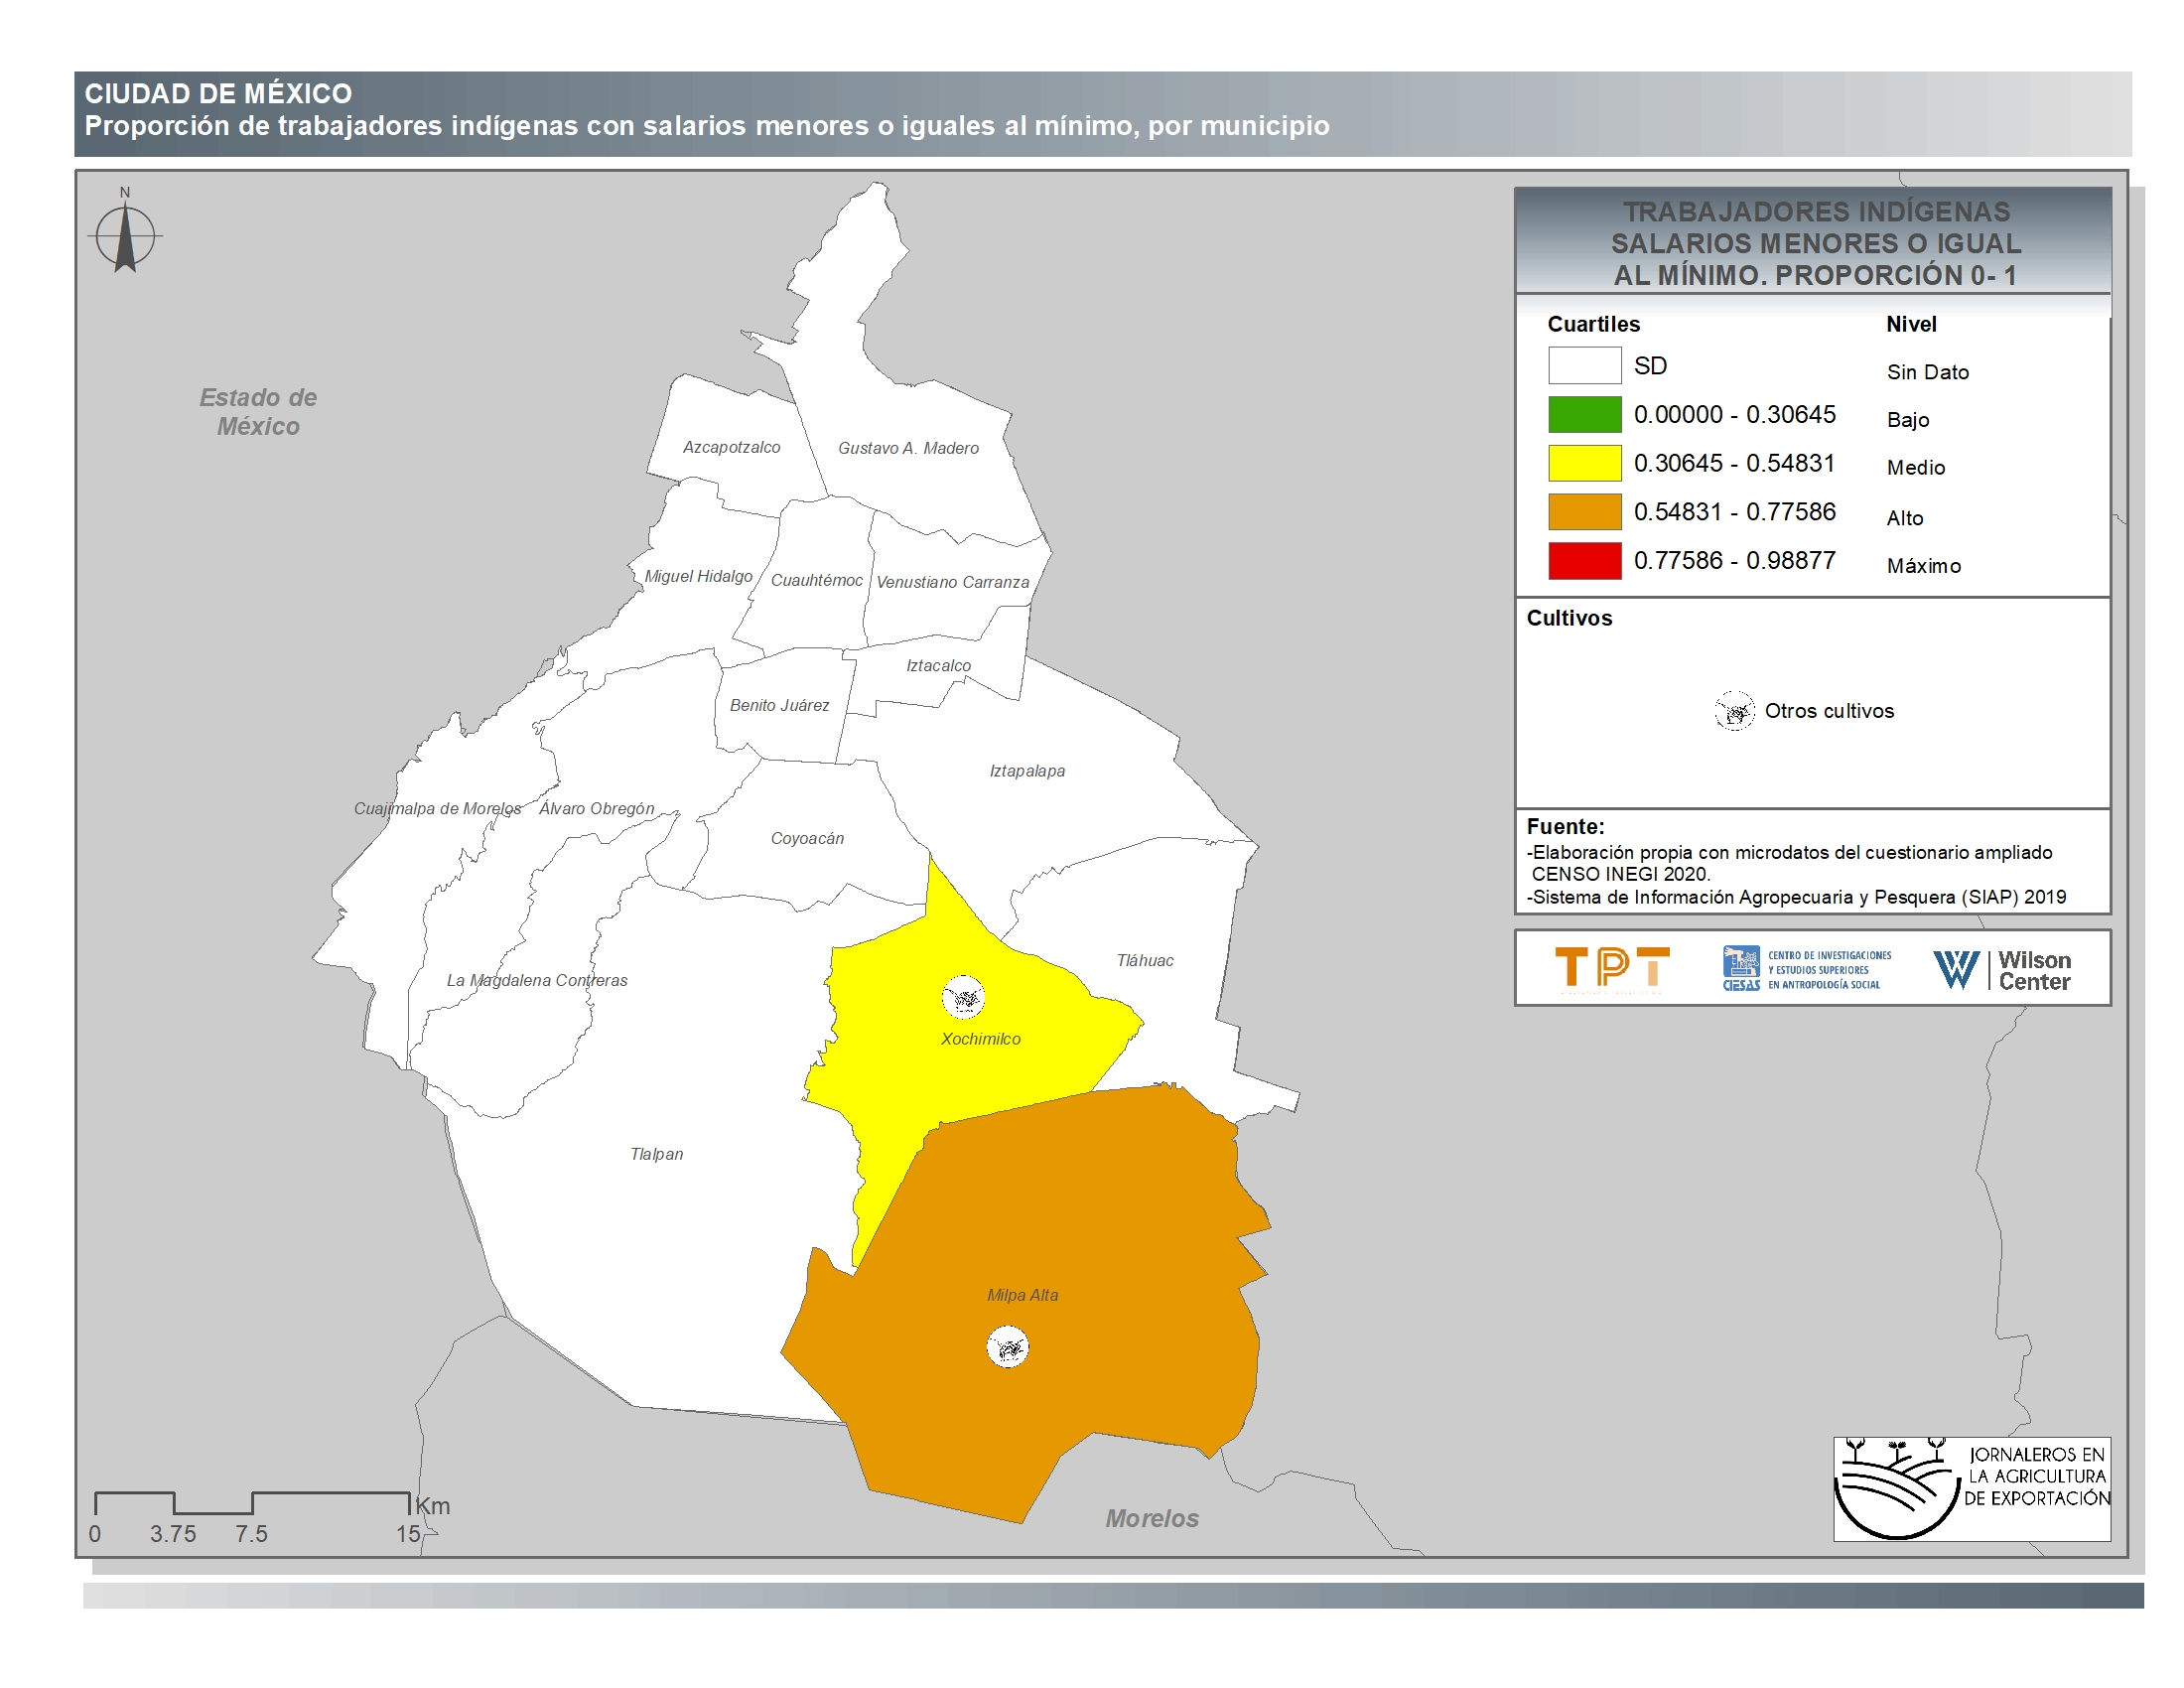This screenshot has width=2184, height=1688.
Task: Click the Jornaleros en la Agricultura logo
Action: [x=1971, y=1489]
